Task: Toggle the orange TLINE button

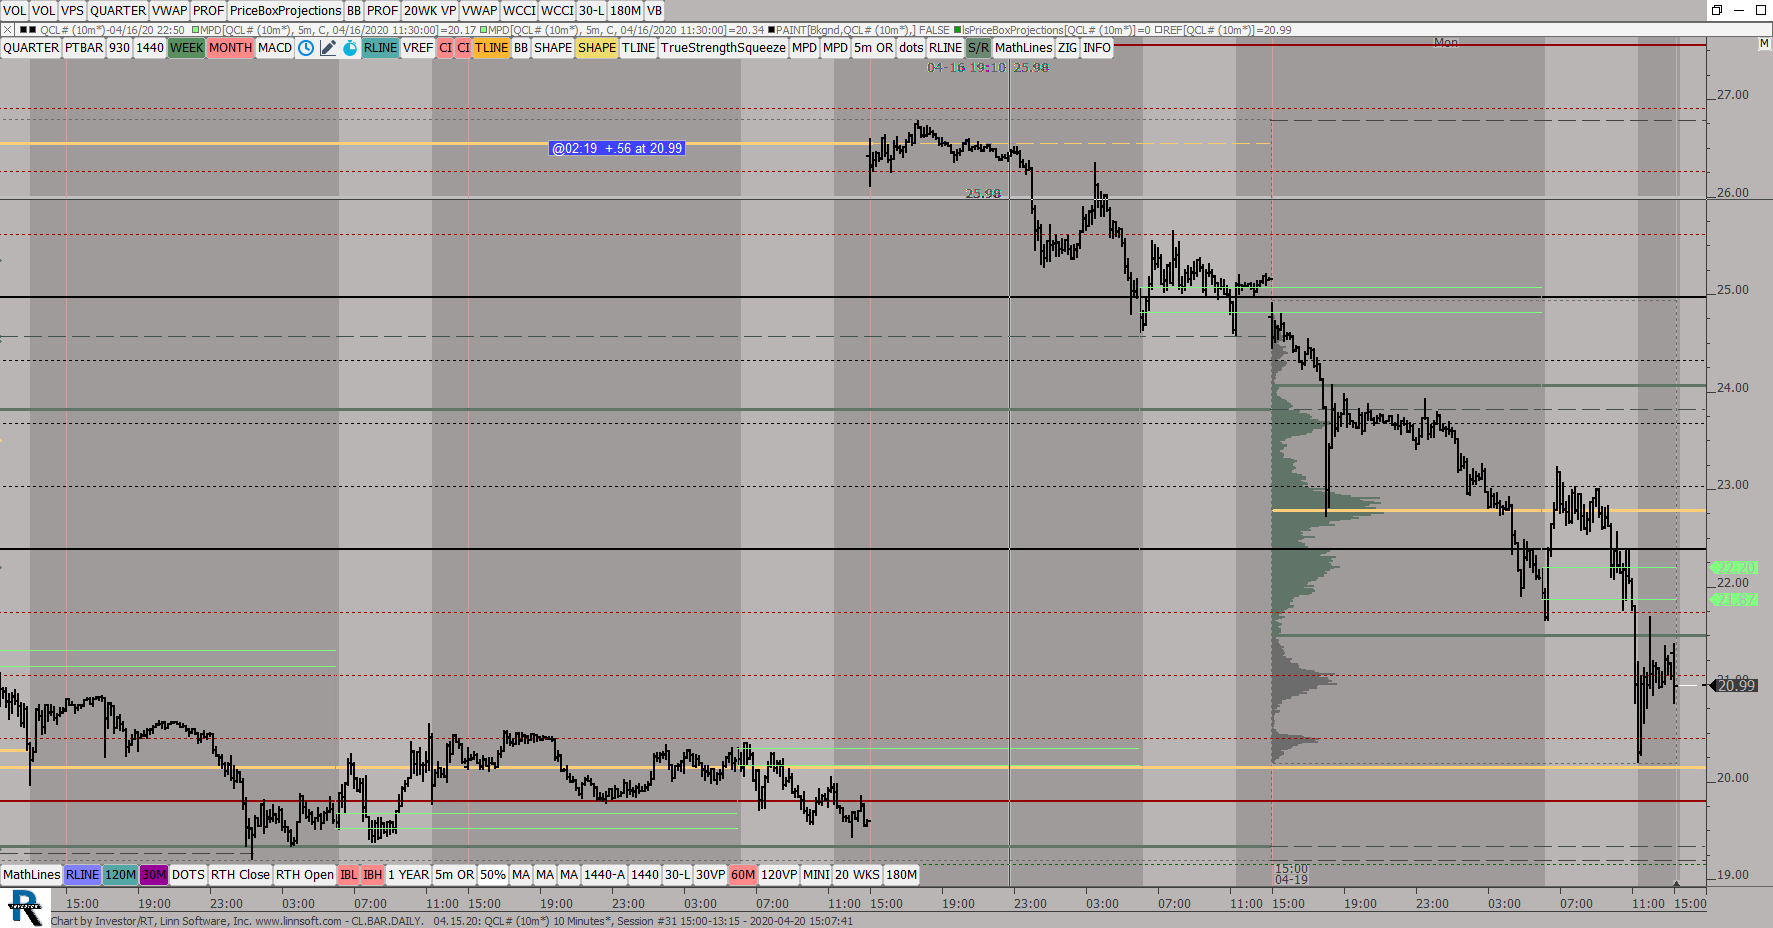Action: point(491,48)
